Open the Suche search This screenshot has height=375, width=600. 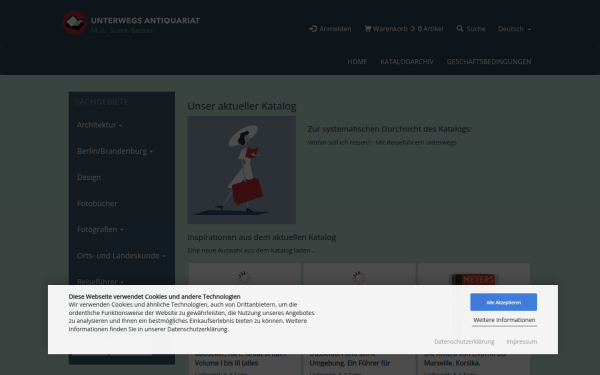[x=471, y=29]
